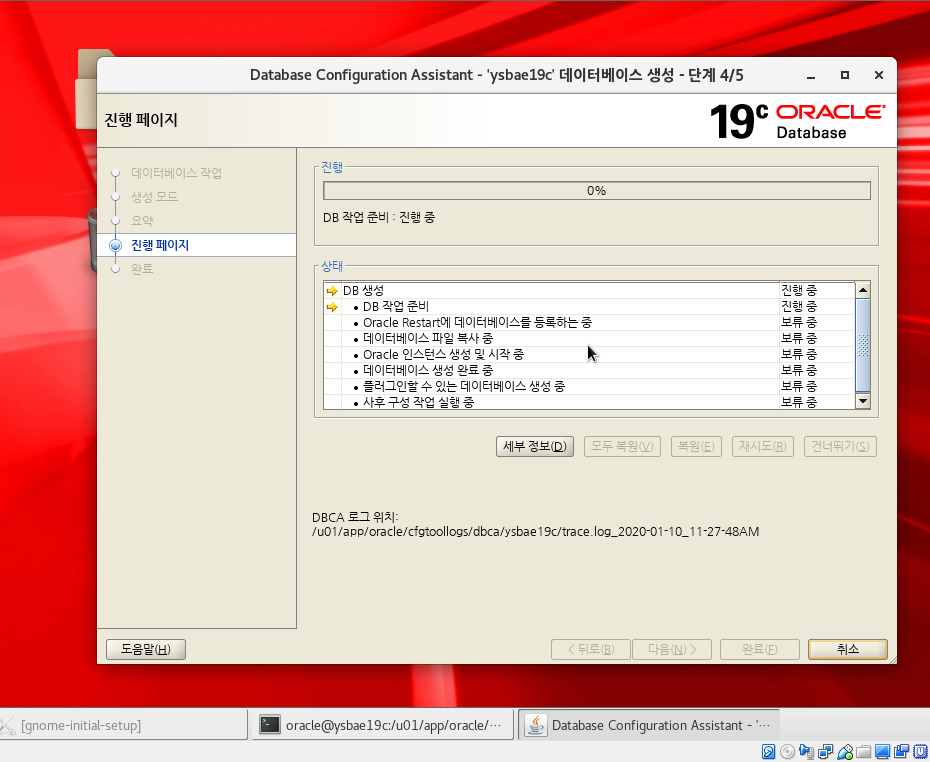
Task: Click the VirtualBox recording status icon
Action: coord(902,752)
